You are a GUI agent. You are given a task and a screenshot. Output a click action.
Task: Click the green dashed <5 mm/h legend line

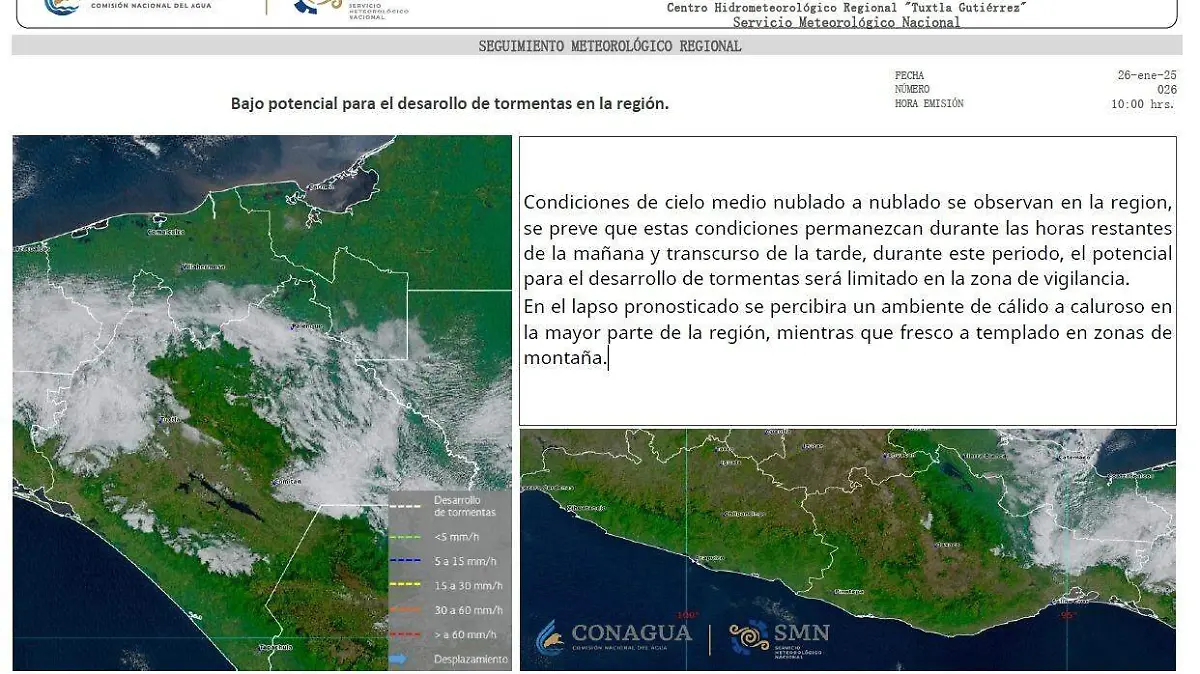[x=405, y=537]
